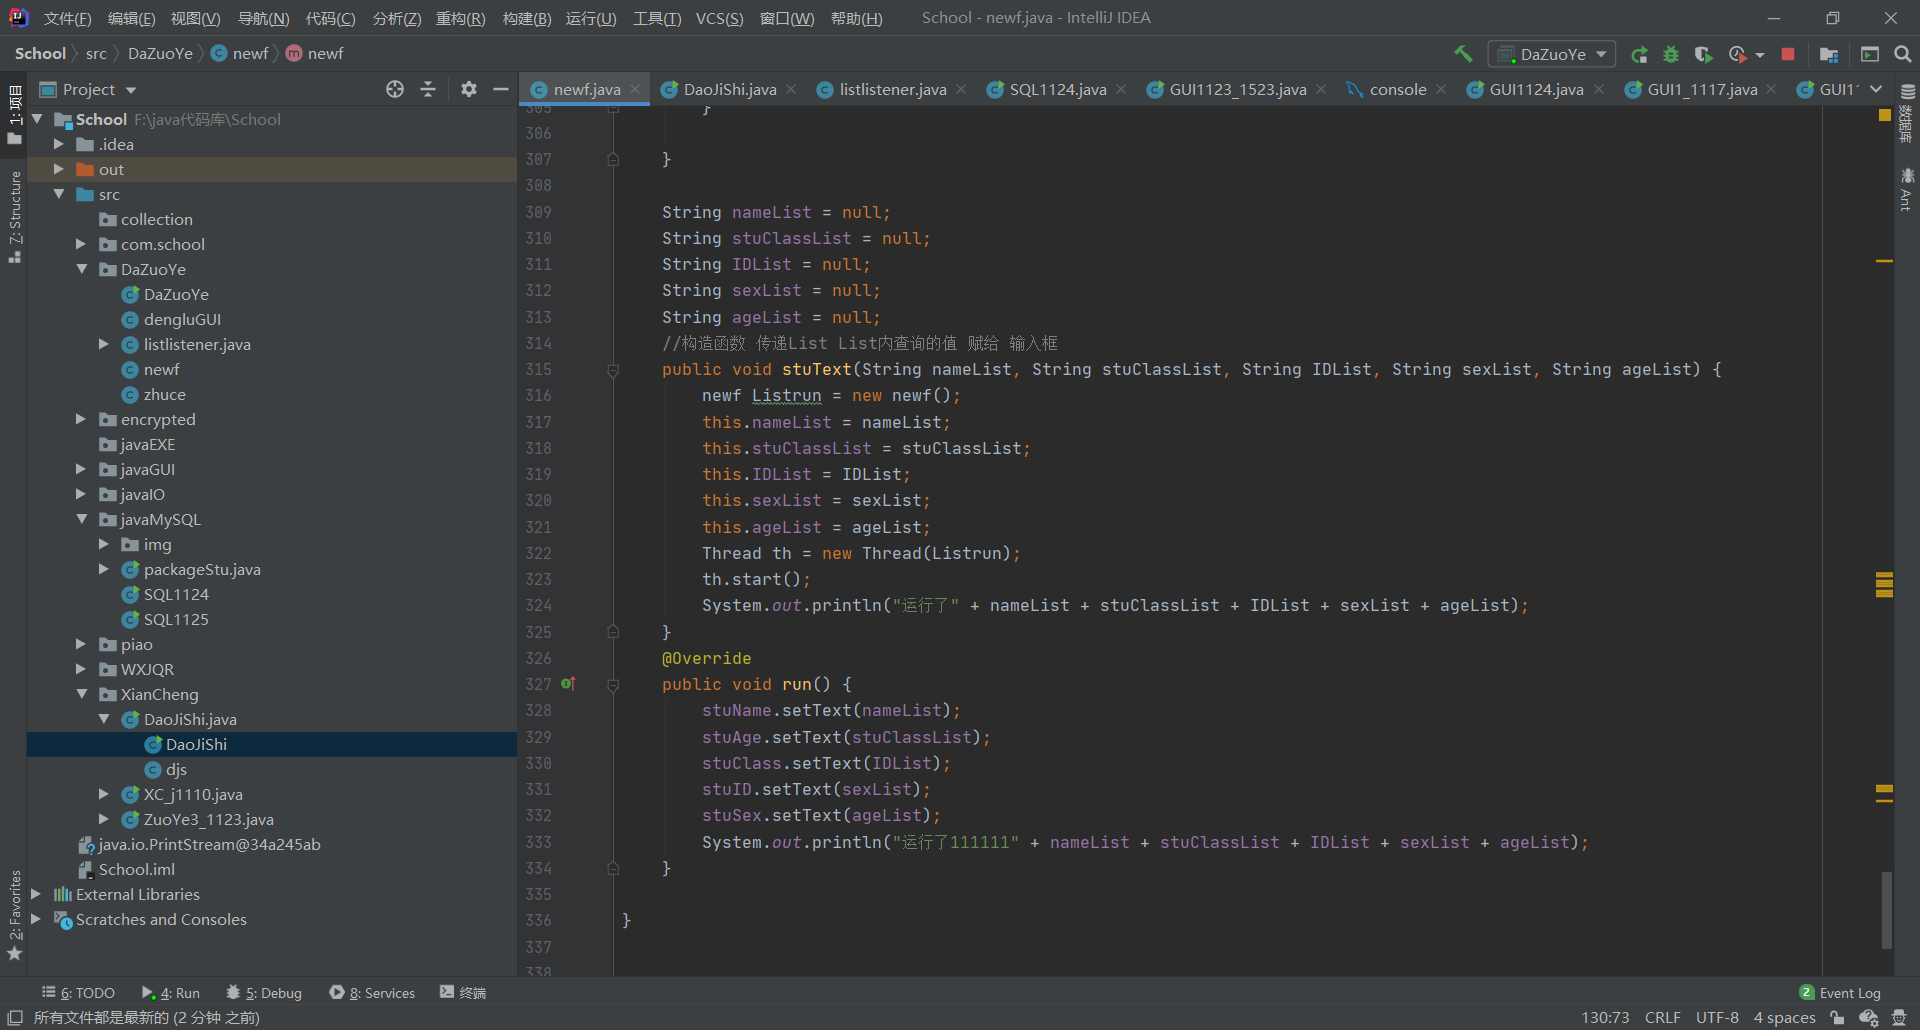
Task: Open the profiler options dropdown arrow
Action: [1760, 55]
